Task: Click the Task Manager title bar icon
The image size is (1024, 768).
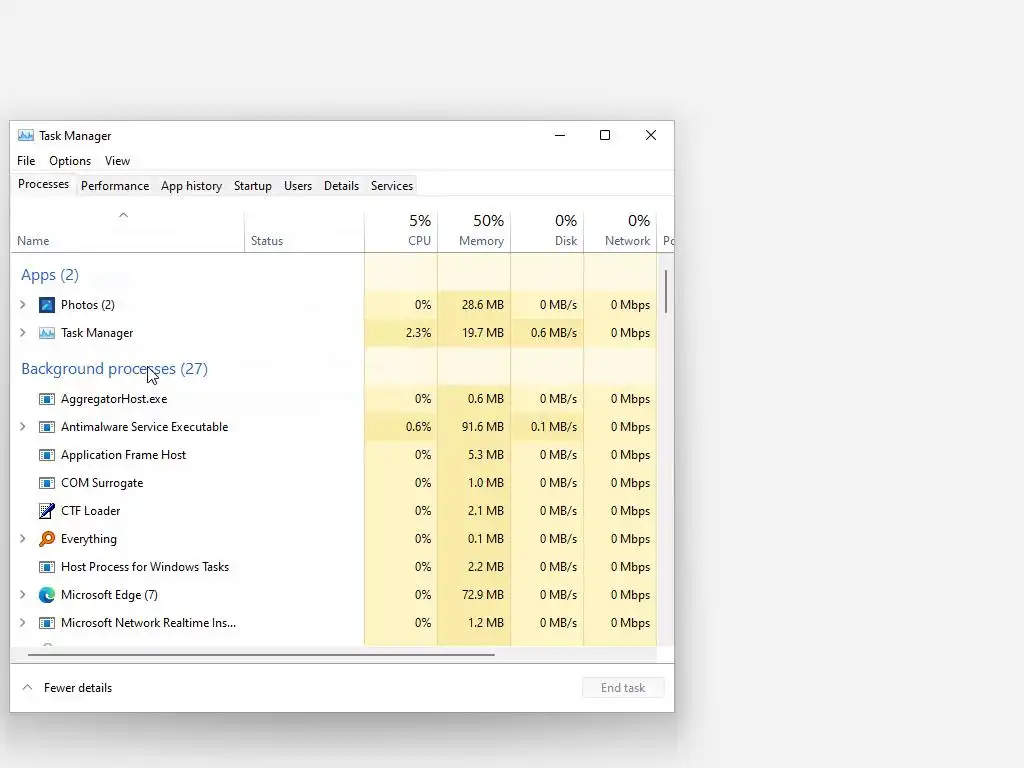Action: coord(25,136)
